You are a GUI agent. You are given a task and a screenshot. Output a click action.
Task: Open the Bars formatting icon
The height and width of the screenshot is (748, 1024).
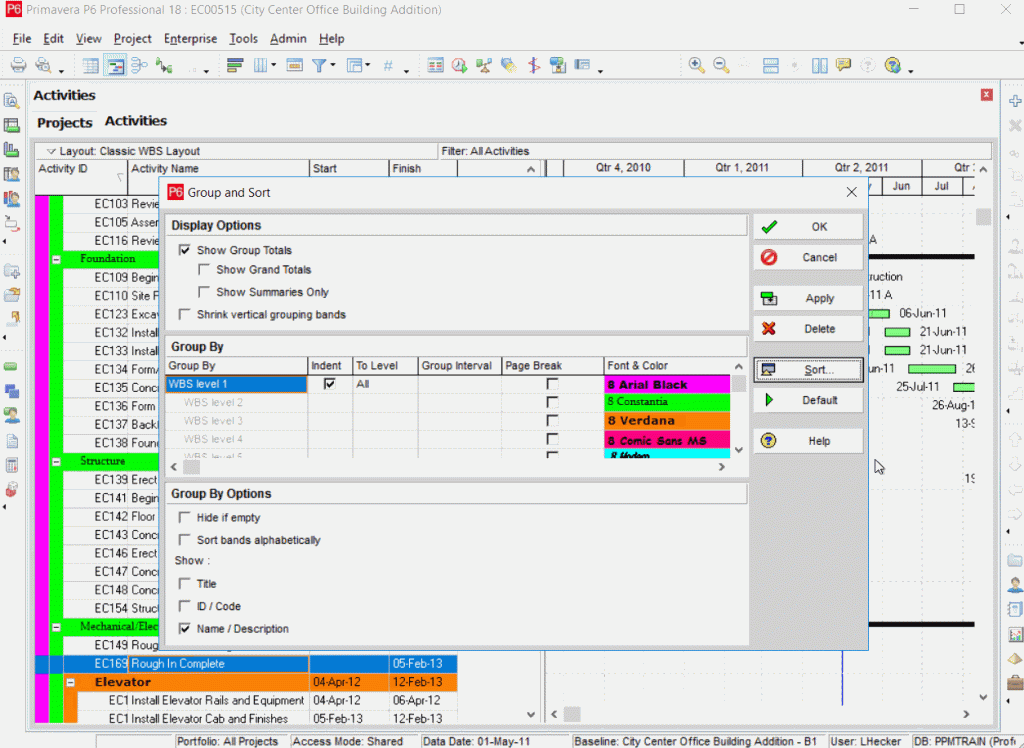coord(235,65)
